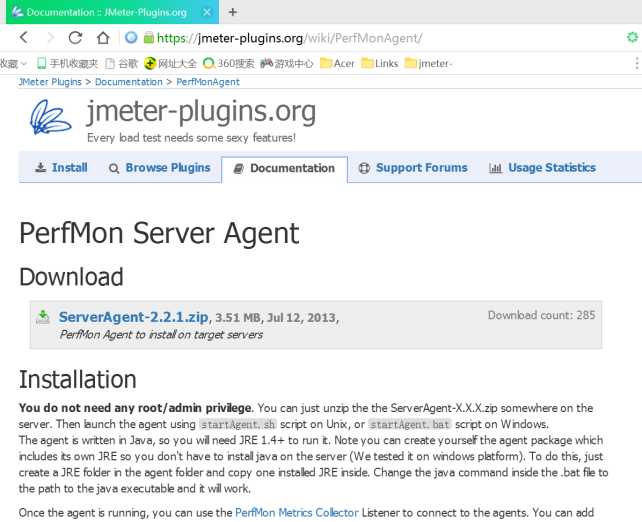Click the 'PerfMon Agent to install on target servers' description
The height and width of the screenshot is (522, 642).
161,335
